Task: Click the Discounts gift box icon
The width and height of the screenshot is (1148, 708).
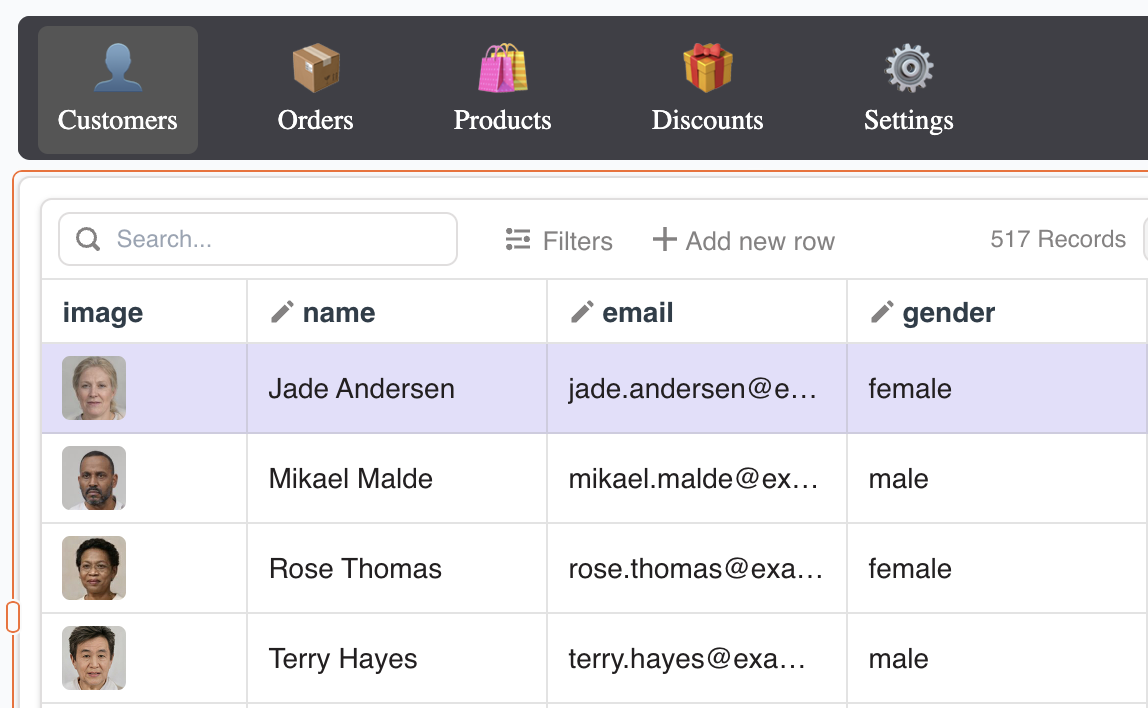Action: (707, 69)
